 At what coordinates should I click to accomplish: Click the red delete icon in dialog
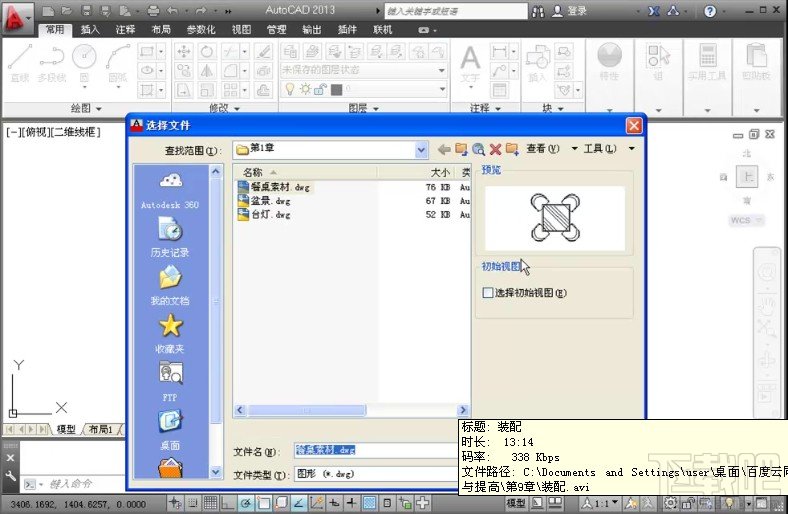[496, 149]
